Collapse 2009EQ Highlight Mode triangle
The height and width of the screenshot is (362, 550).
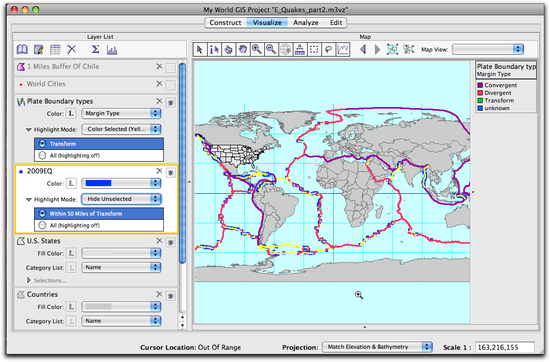29,199
